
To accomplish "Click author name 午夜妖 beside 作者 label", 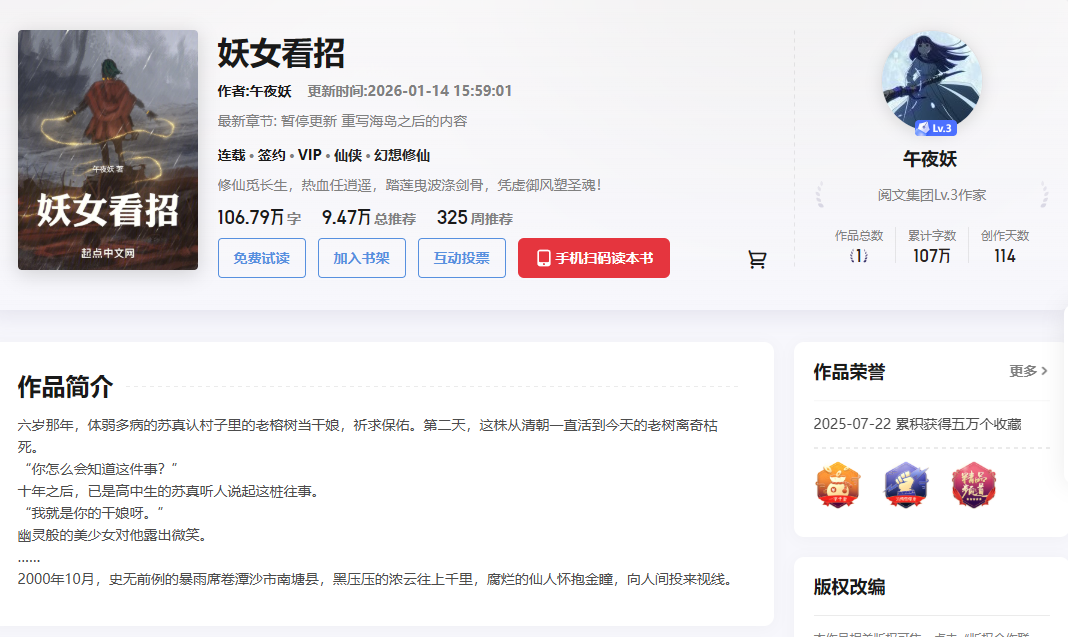I will [270, 91].
